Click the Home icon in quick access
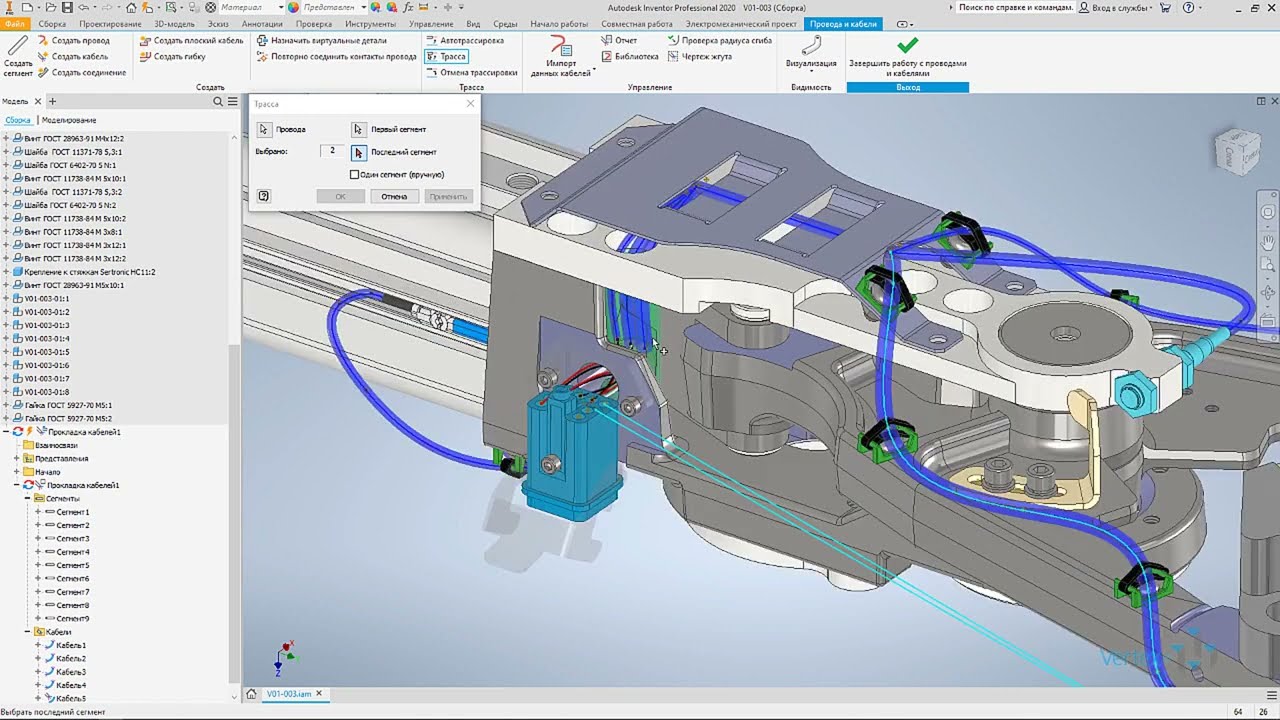 tap(131, 7)
